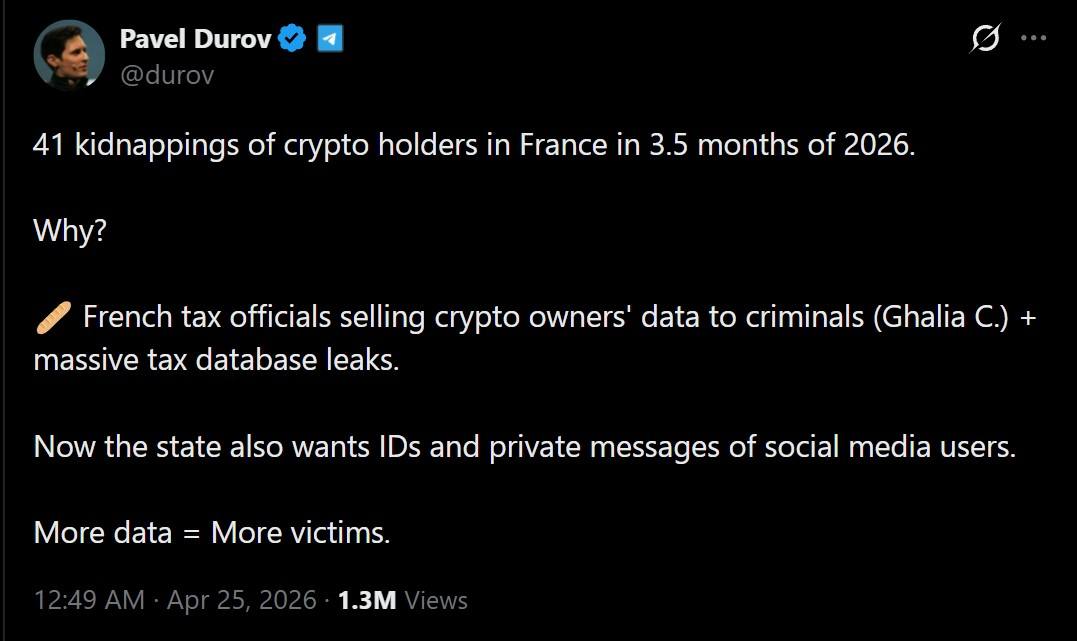
Task: Click the Telegram affiliation badge icon
Action: (331, 39)
